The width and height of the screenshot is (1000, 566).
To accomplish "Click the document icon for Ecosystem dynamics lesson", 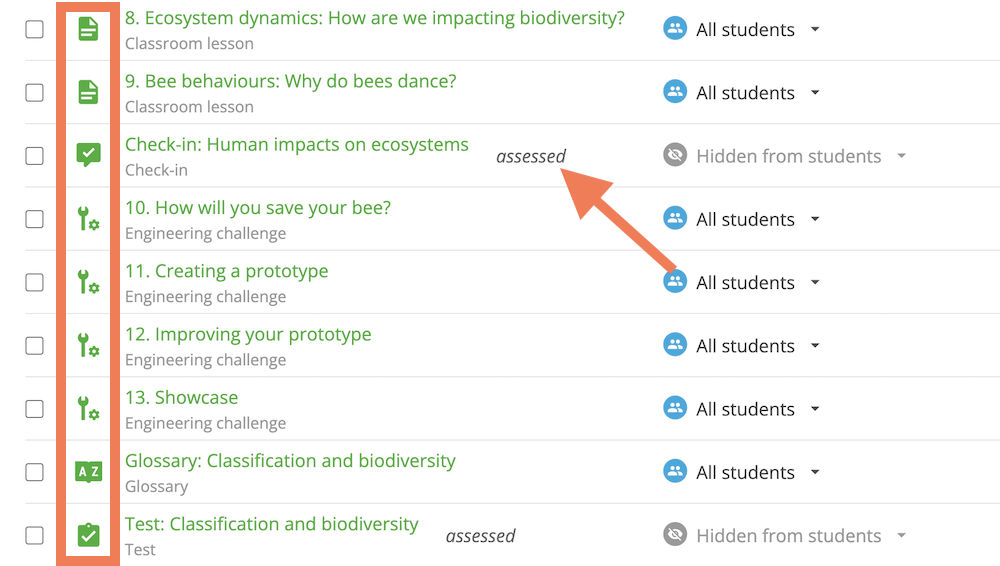I will coord(88,29).
